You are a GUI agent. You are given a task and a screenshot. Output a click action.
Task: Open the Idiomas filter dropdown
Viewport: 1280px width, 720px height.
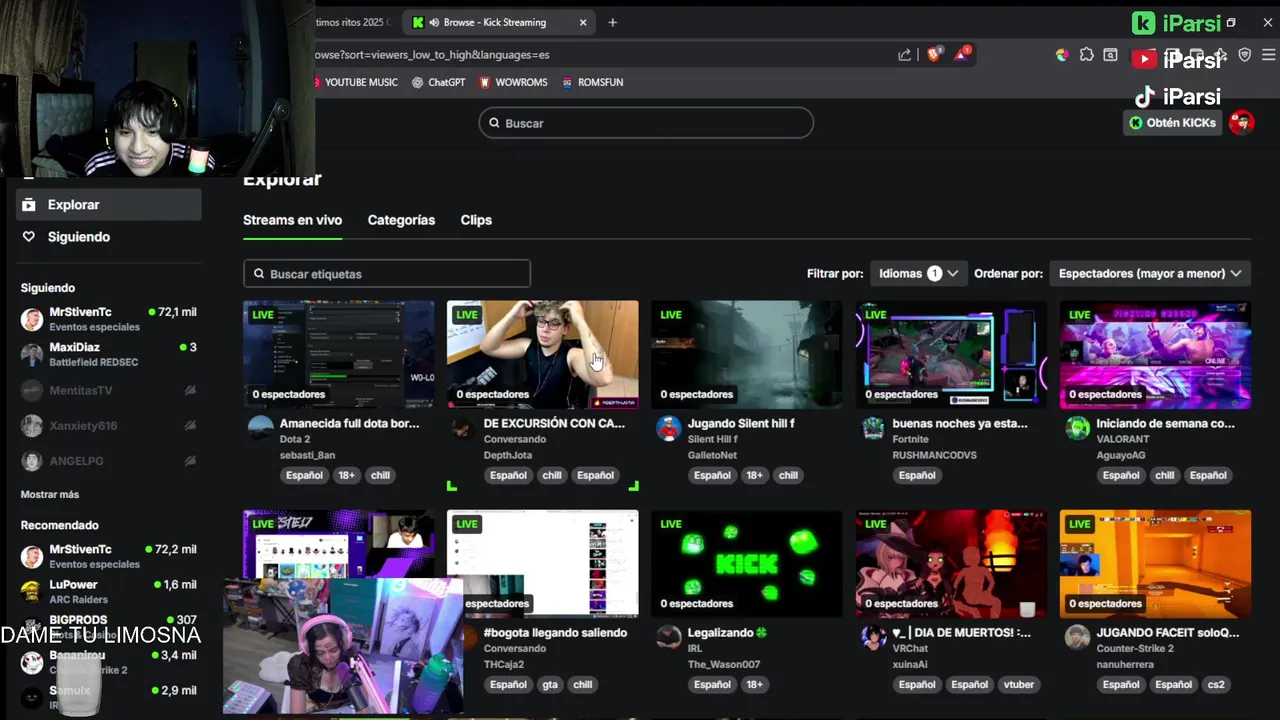point(918,273)
